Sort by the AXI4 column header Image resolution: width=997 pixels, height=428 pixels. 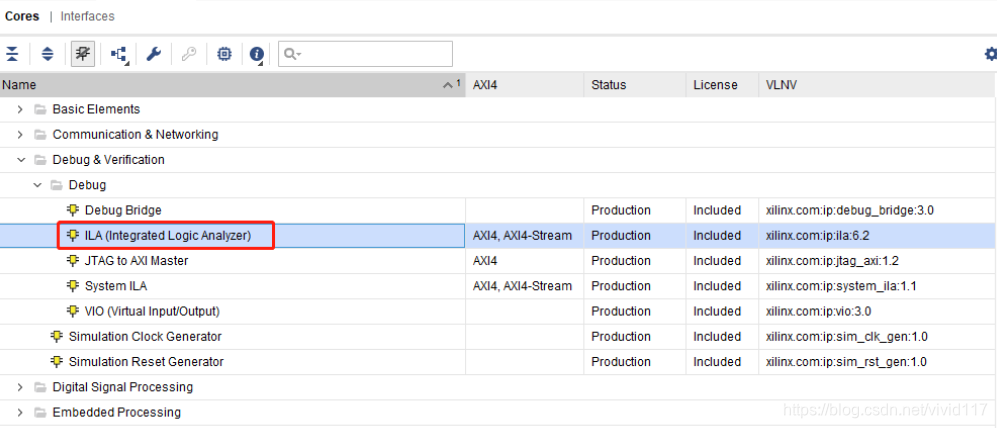[x=525, y=85]
